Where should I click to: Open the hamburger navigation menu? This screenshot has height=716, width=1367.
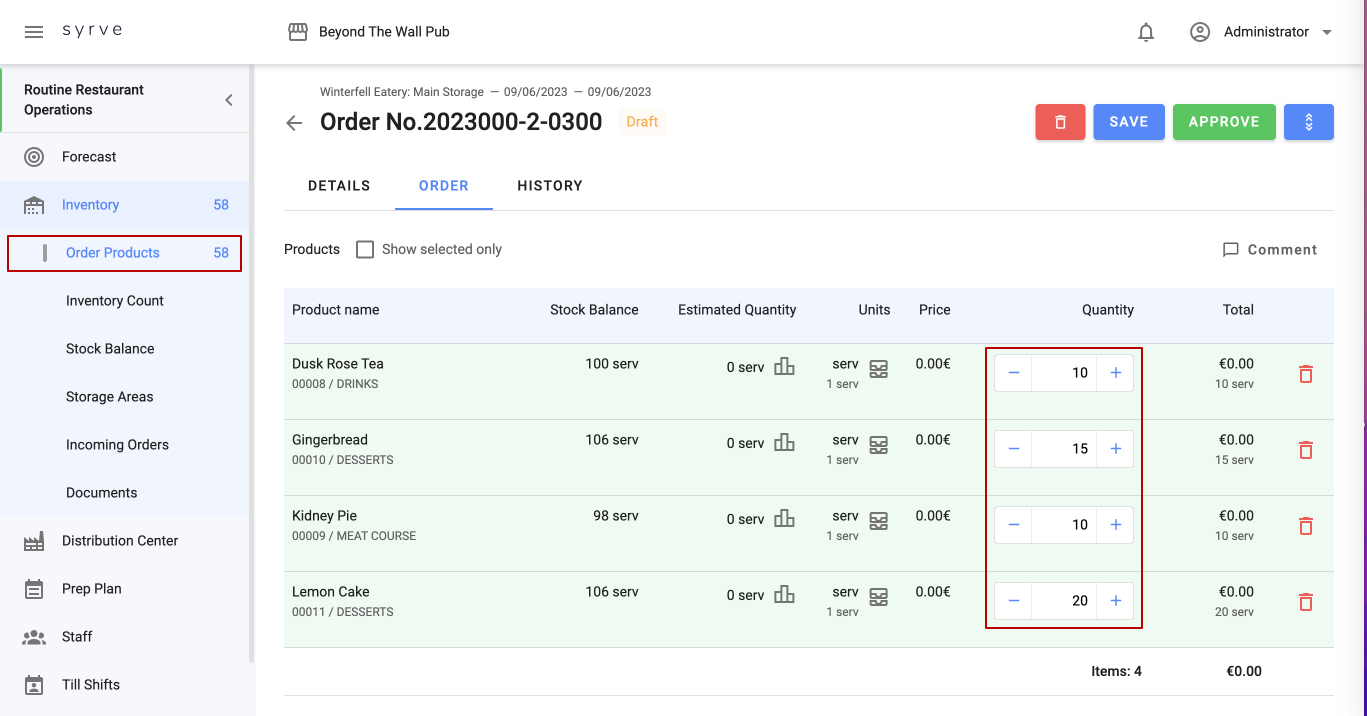(34, 32)
